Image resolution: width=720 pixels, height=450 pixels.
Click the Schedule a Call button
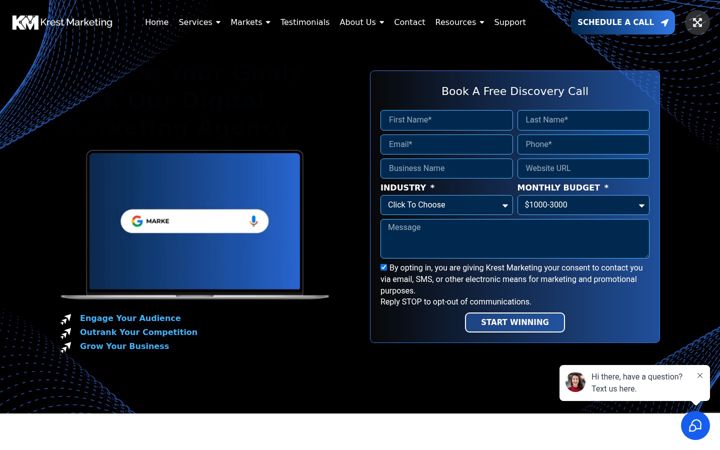point(623,22)
